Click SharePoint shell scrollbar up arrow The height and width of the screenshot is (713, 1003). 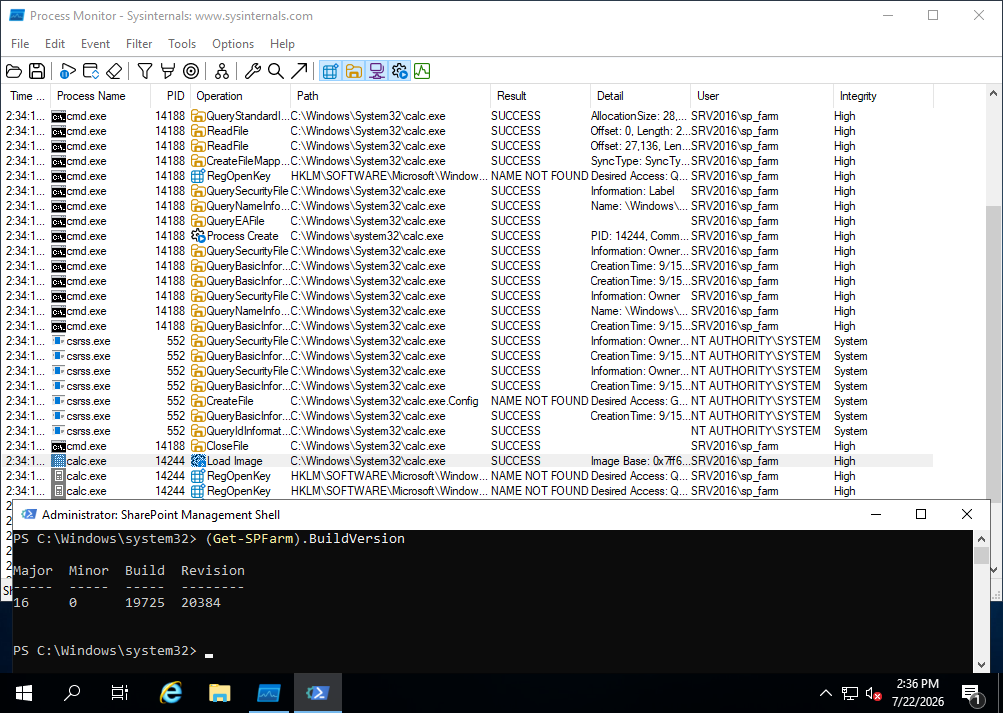[x=982, y=538]
